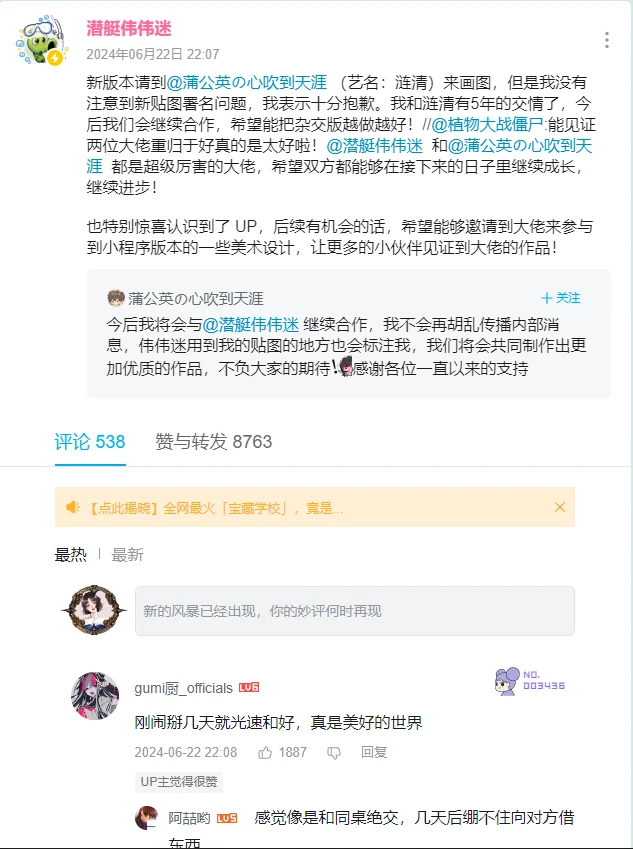Open the 【点此揭晓】宝藏学校 banner link

215,508
